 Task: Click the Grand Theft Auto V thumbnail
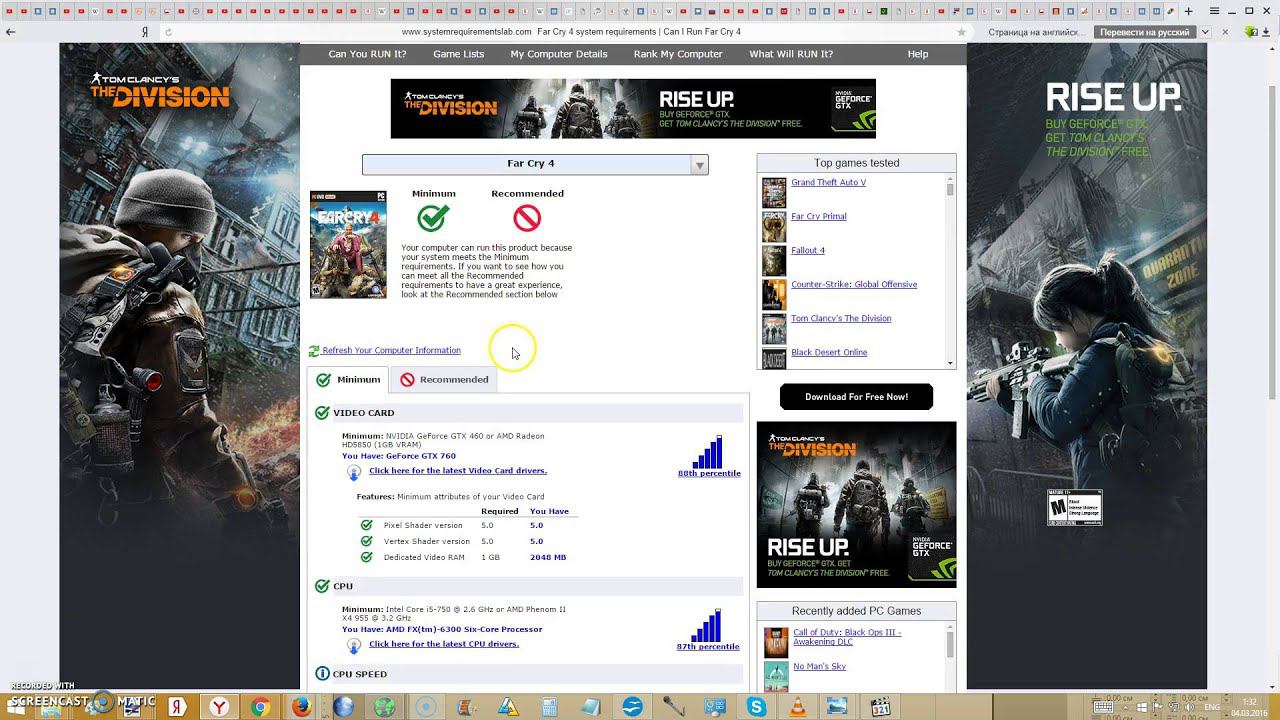coord(774,193)
